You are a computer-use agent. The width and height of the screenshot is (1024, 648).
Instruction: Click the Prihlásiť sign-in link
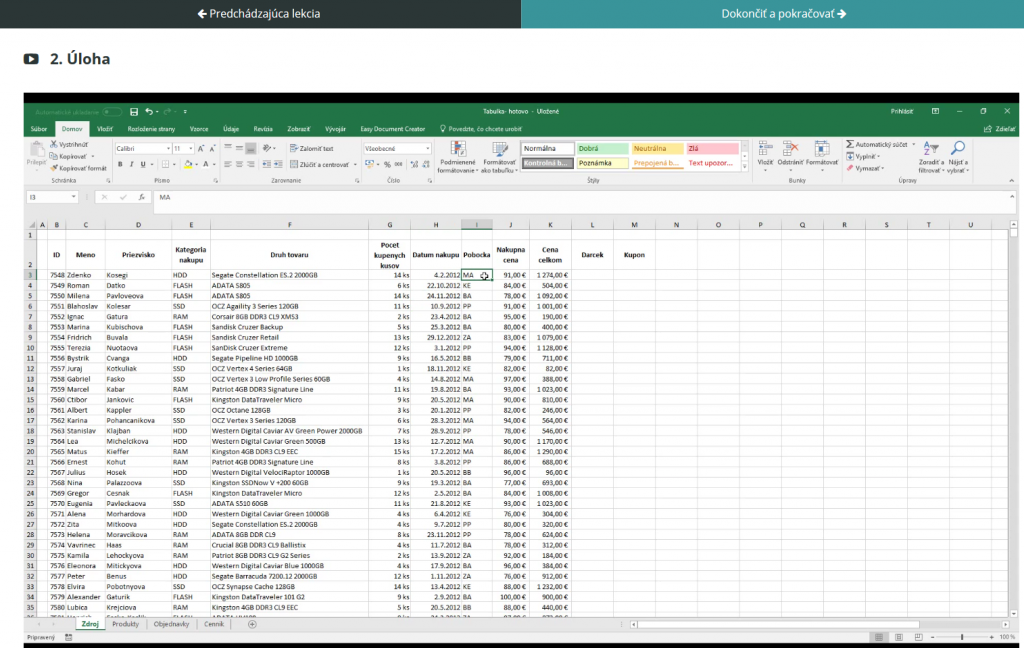coord(902,112)
